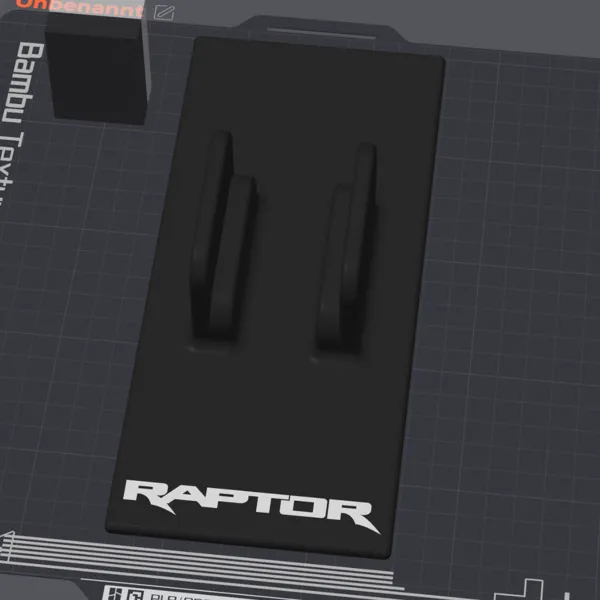Select the right hook on the plate
This screenshot has width=600, height=600.
click(346, 249)
